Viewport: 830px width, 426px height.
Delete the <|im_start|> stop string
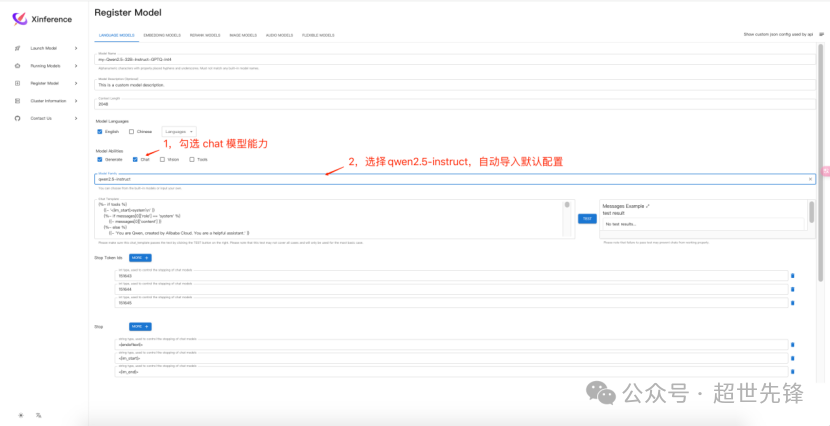tap(792, 358)
